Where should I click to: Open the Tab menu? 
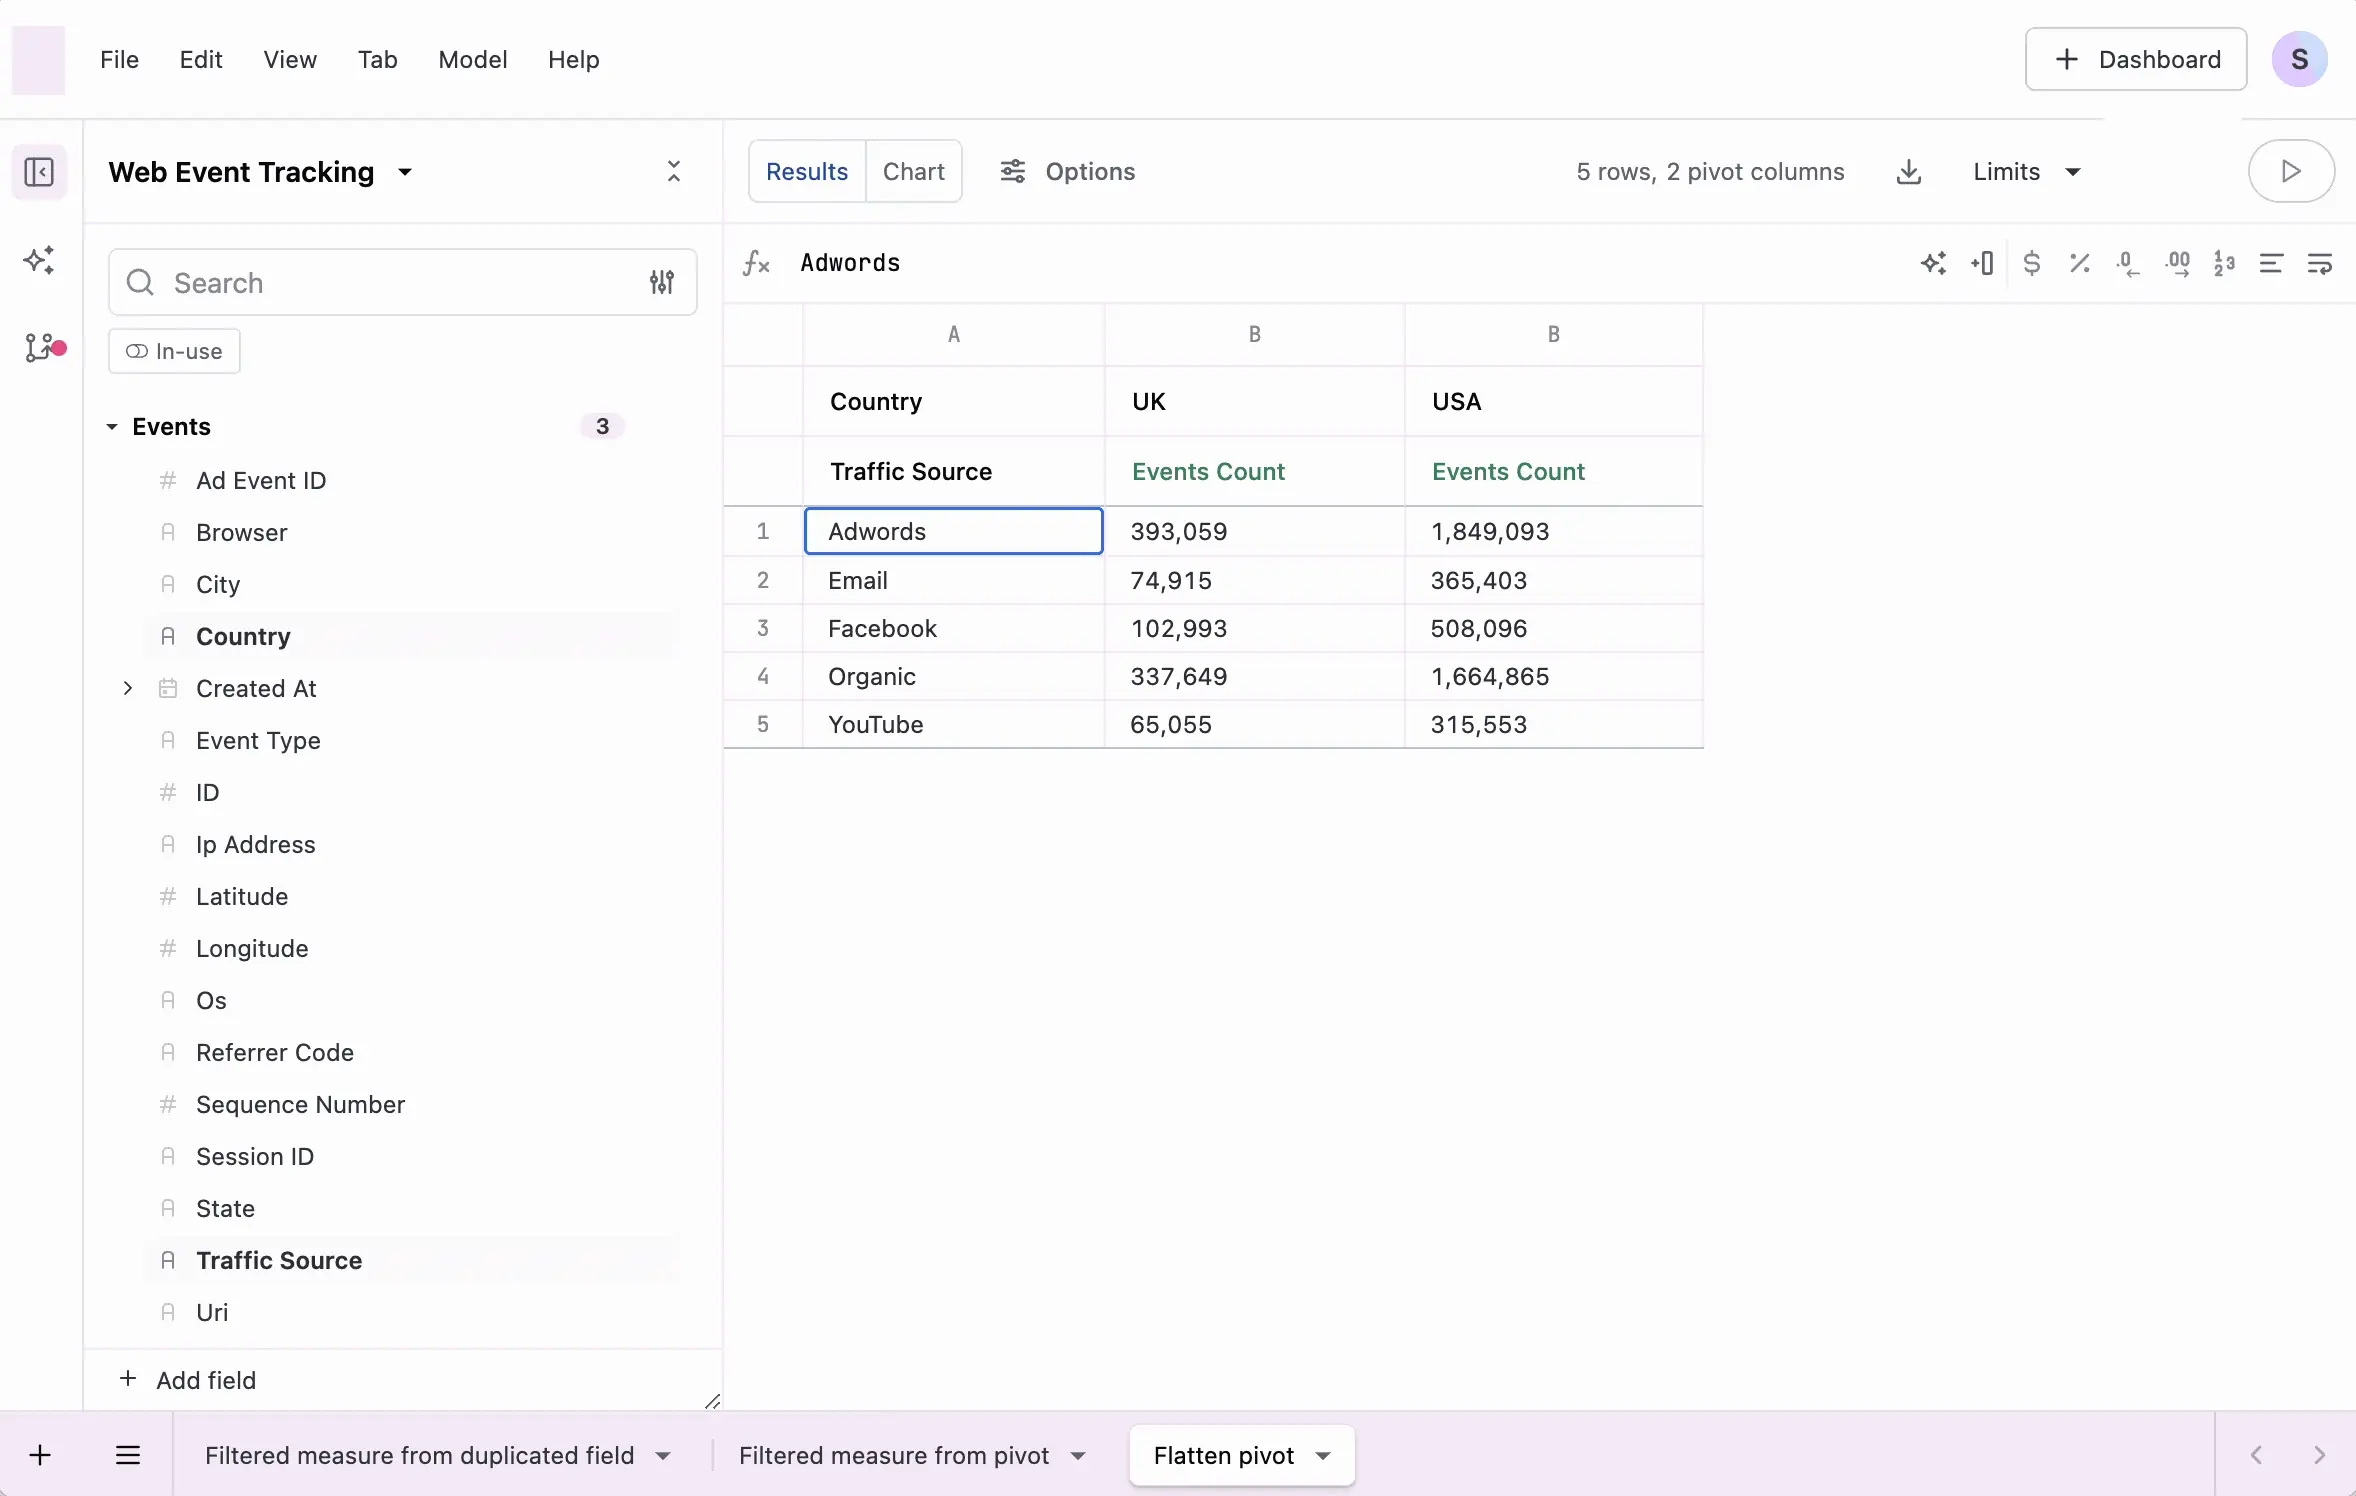(377, 60)
